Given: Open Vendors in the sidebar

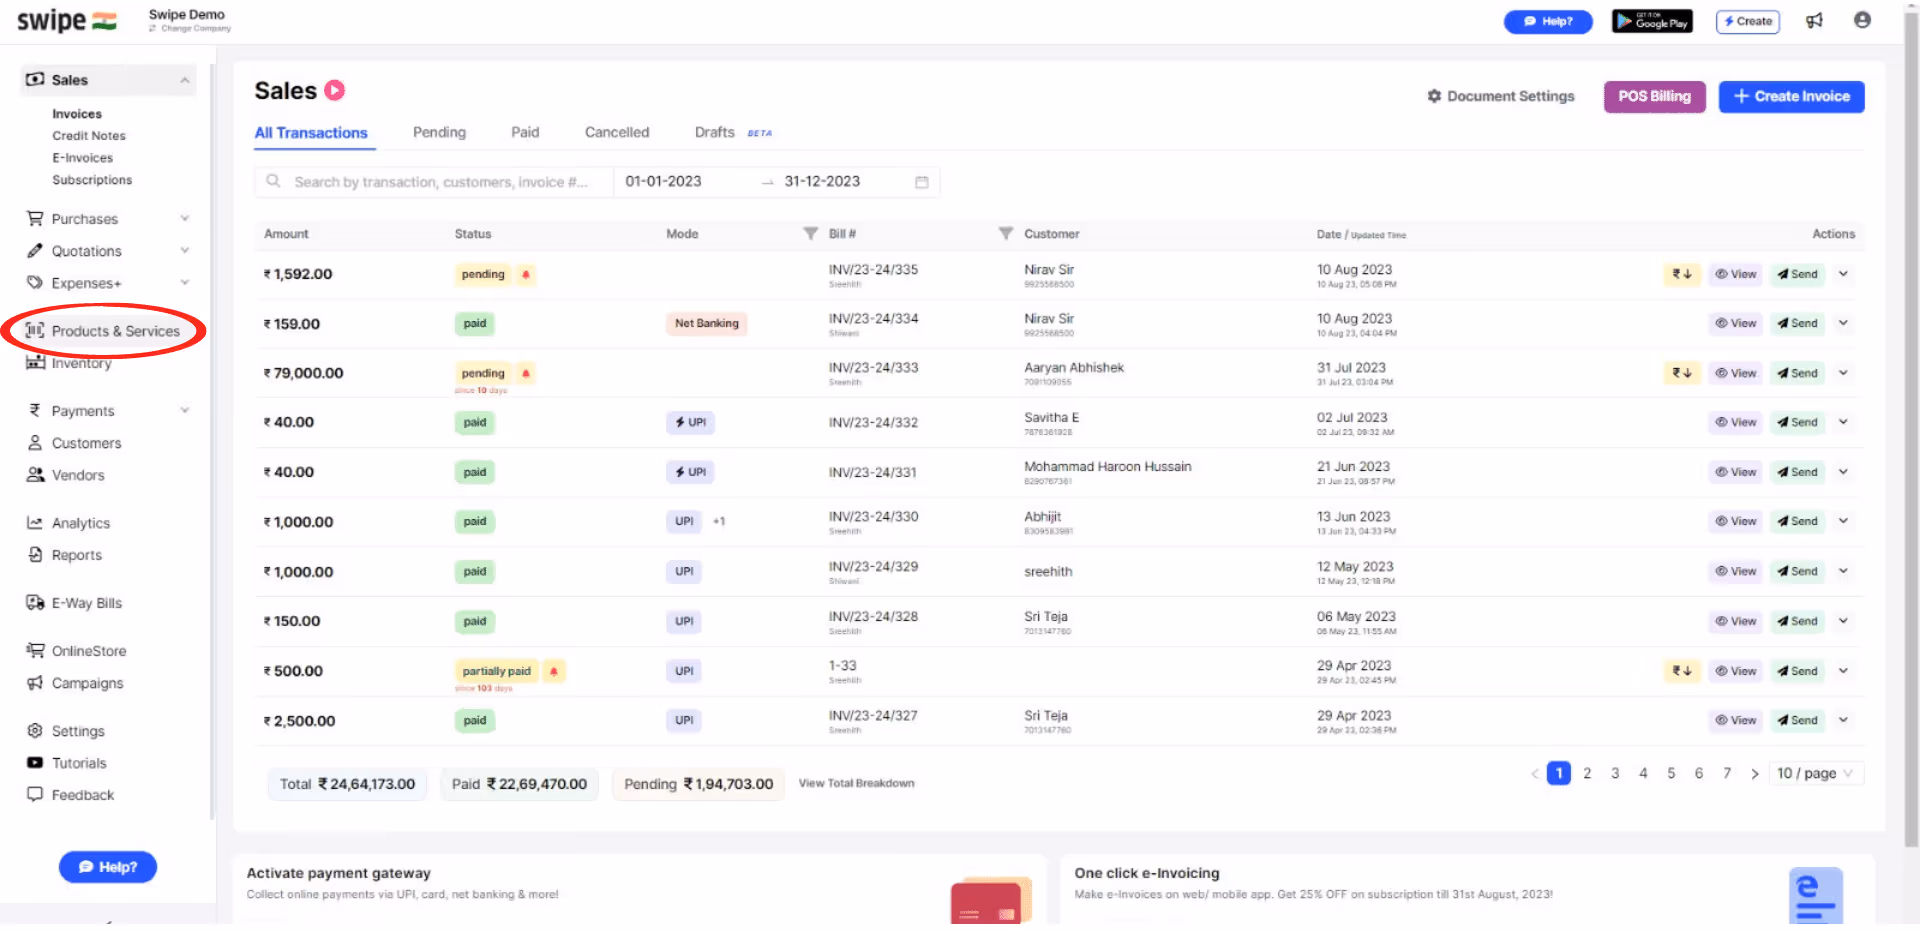Looking at the screenshot, I should pyautogui.click(x=66, y=475).
